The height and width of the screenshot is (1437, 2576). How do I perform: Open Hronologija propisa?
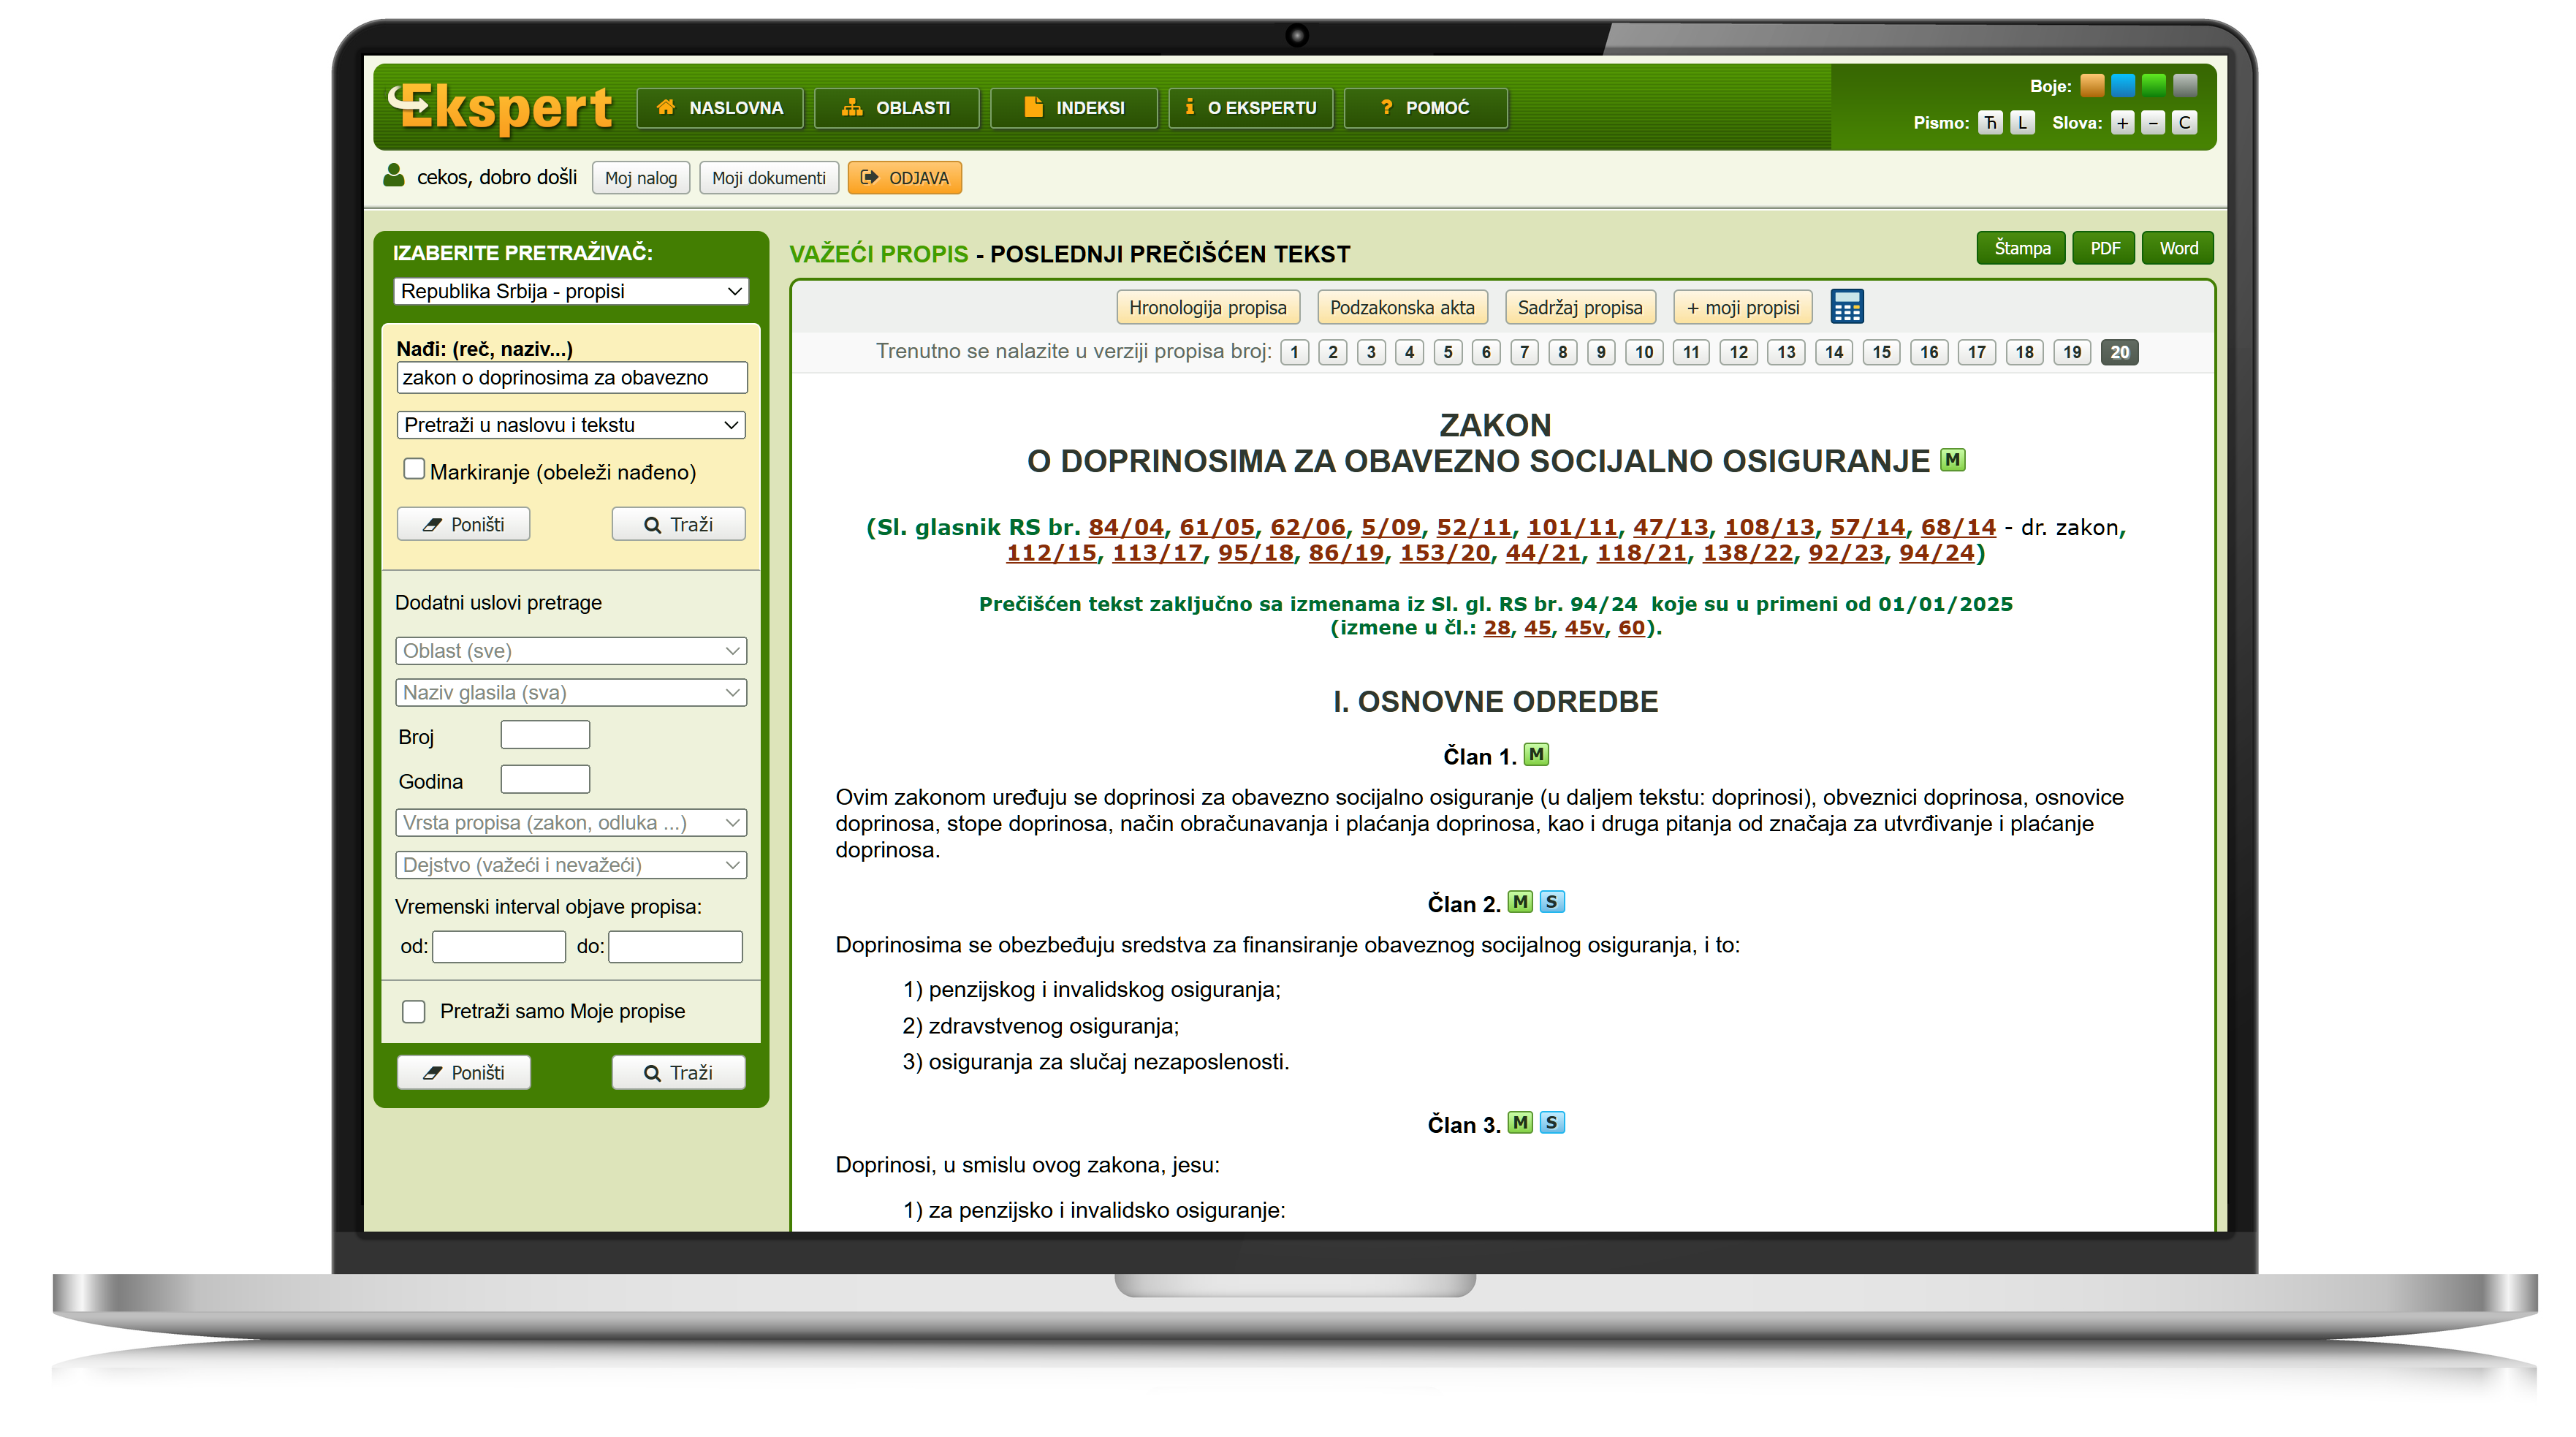coord(1208,308)
